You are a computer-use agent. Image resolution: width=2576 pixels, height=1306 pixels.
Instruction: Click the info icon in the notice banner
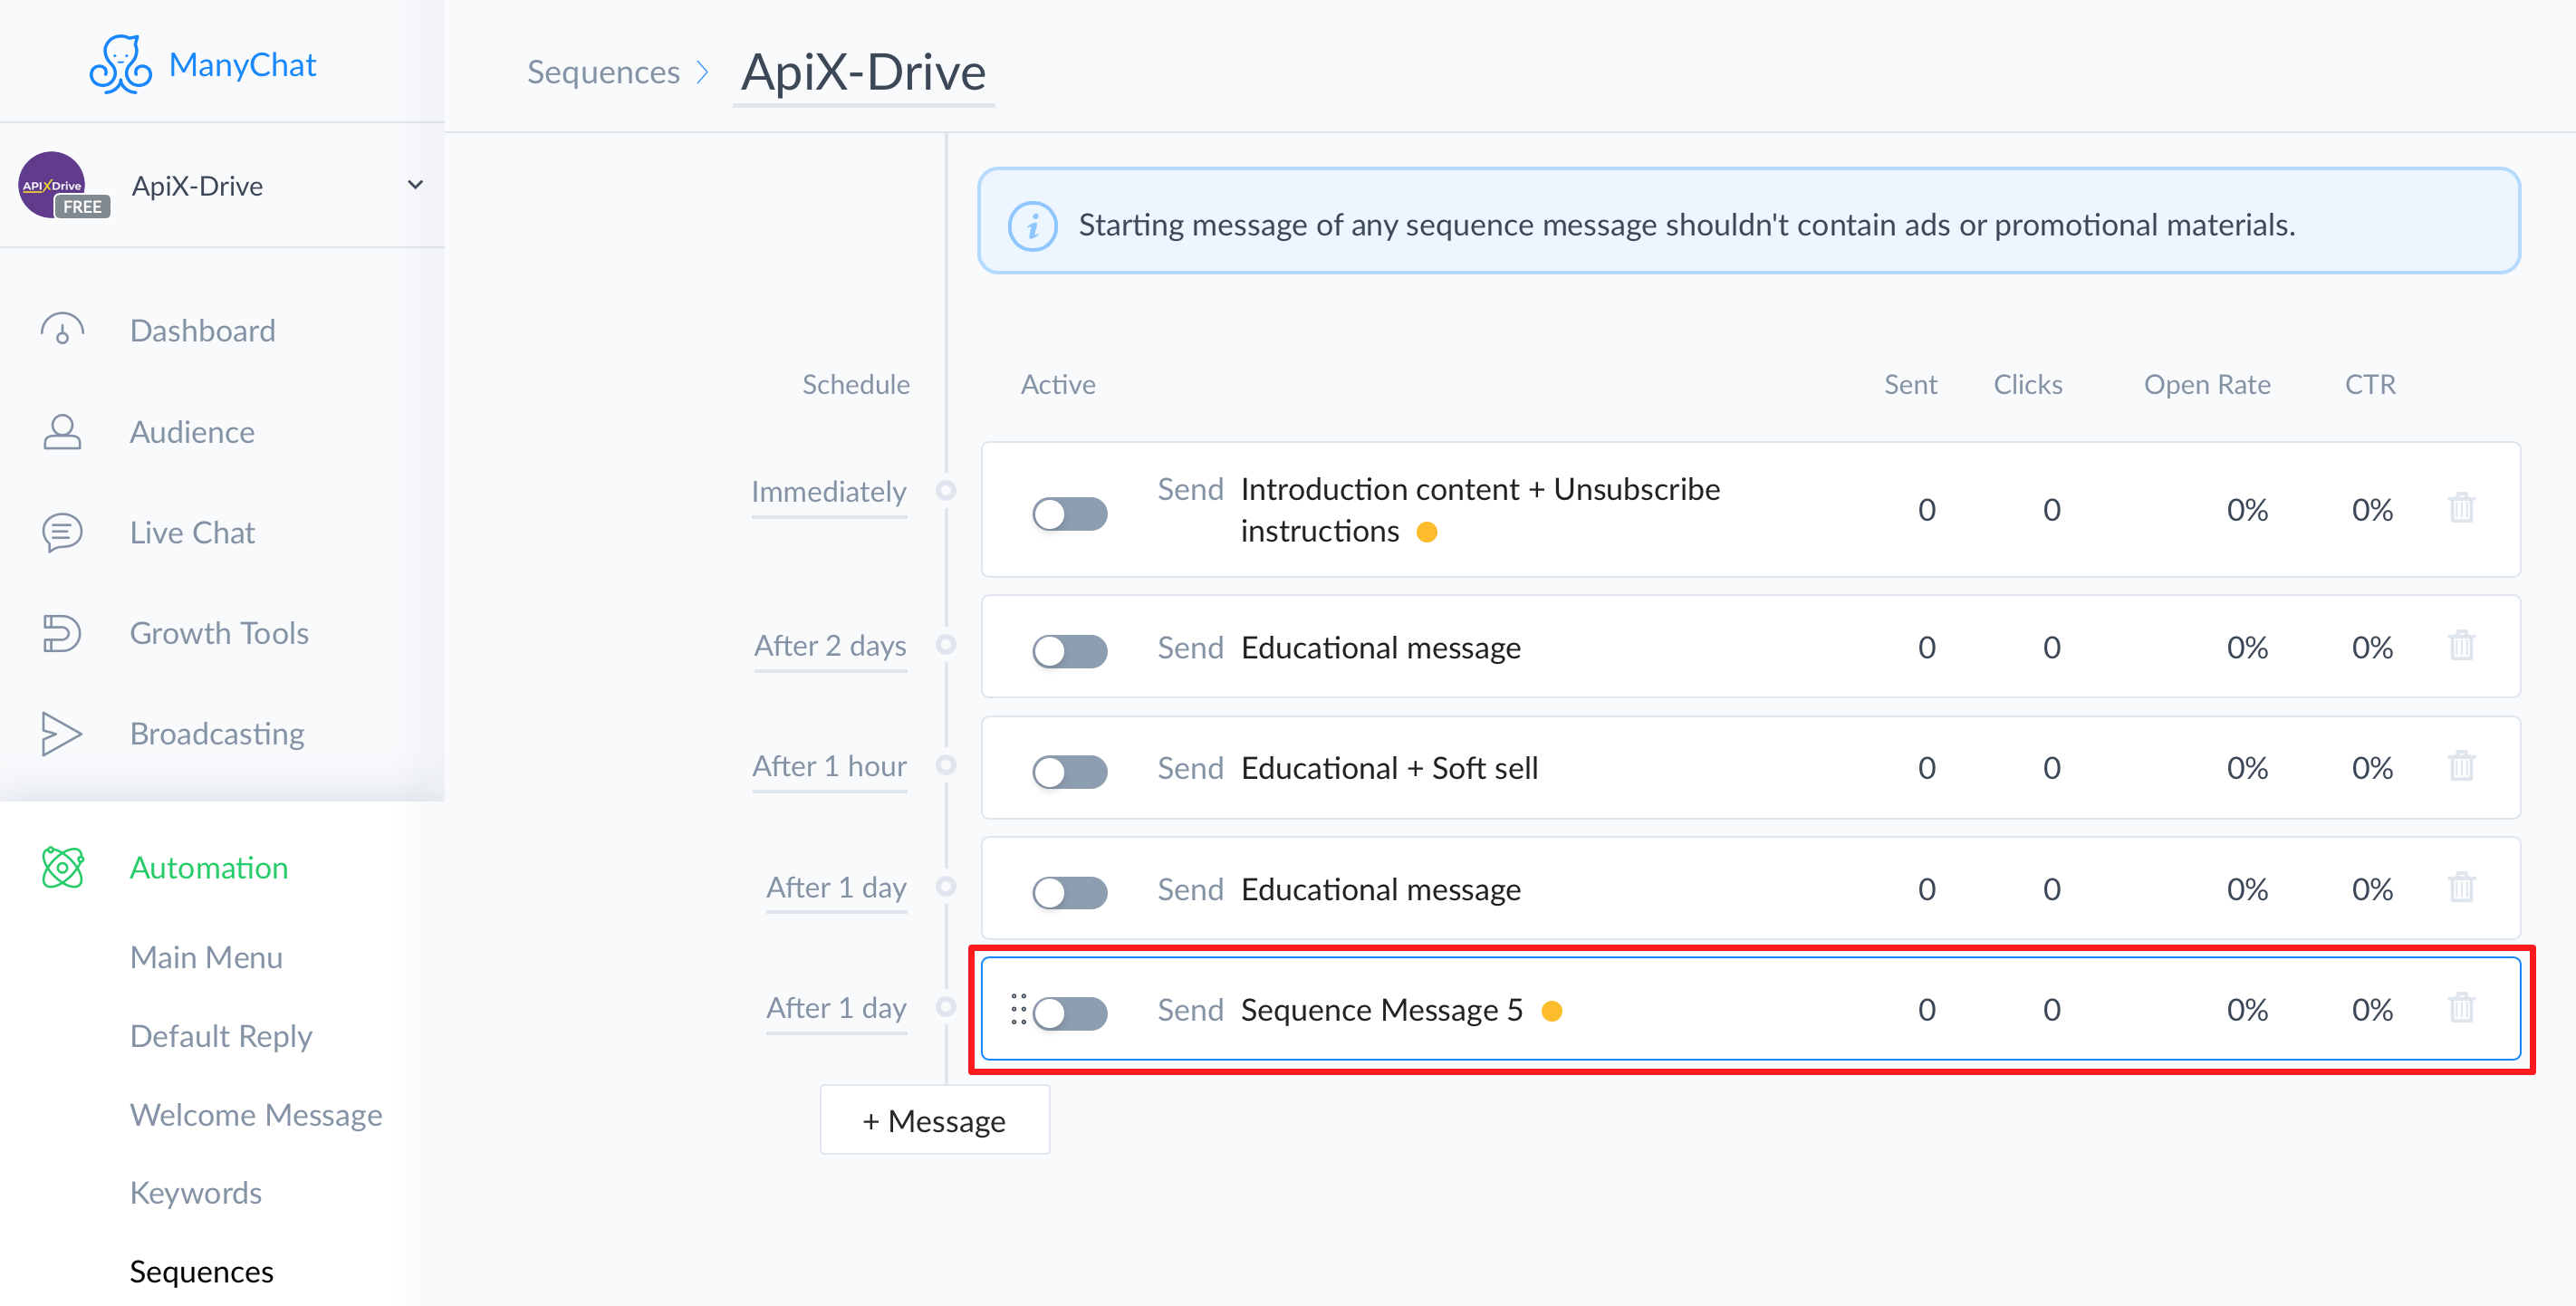(x=1032, y=225)
